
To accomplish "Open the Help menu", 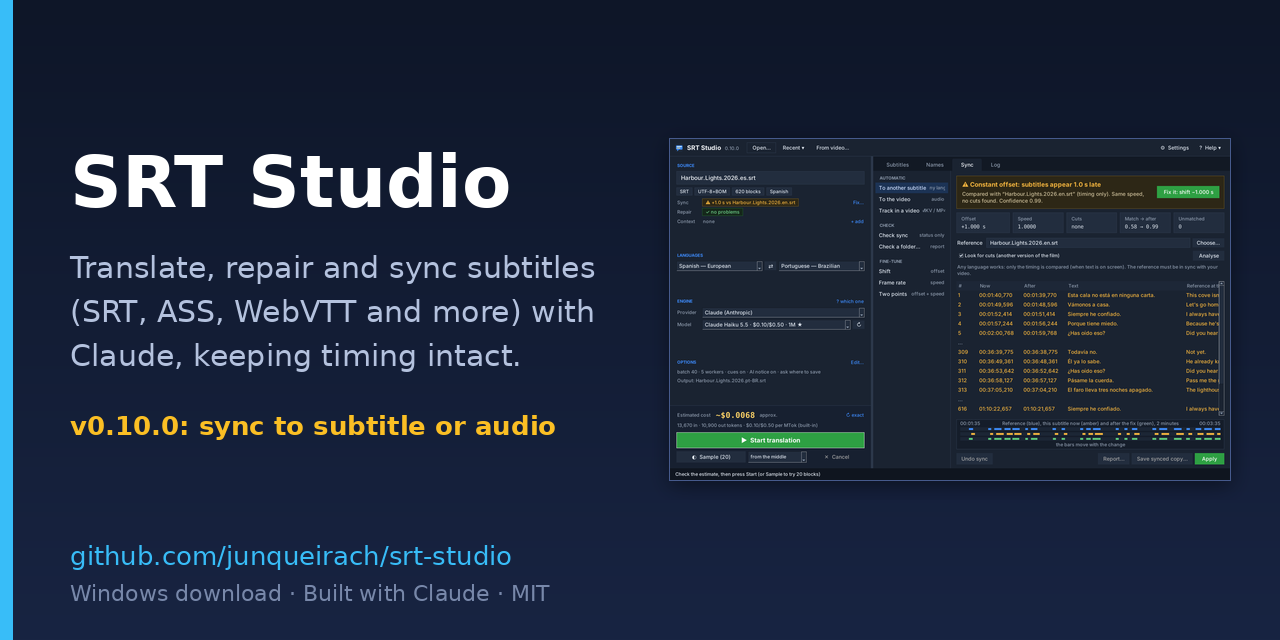I will [1209, 147].
